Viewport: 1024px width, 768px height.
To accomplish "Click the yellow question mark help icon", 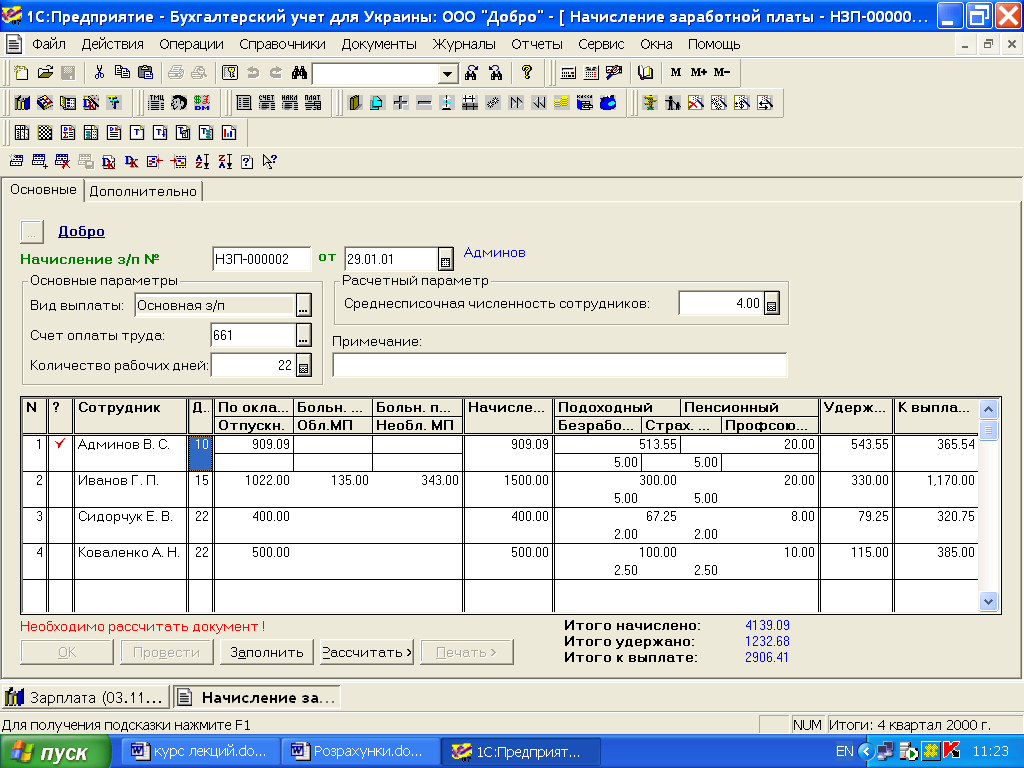I will click(x=526, y=73).
